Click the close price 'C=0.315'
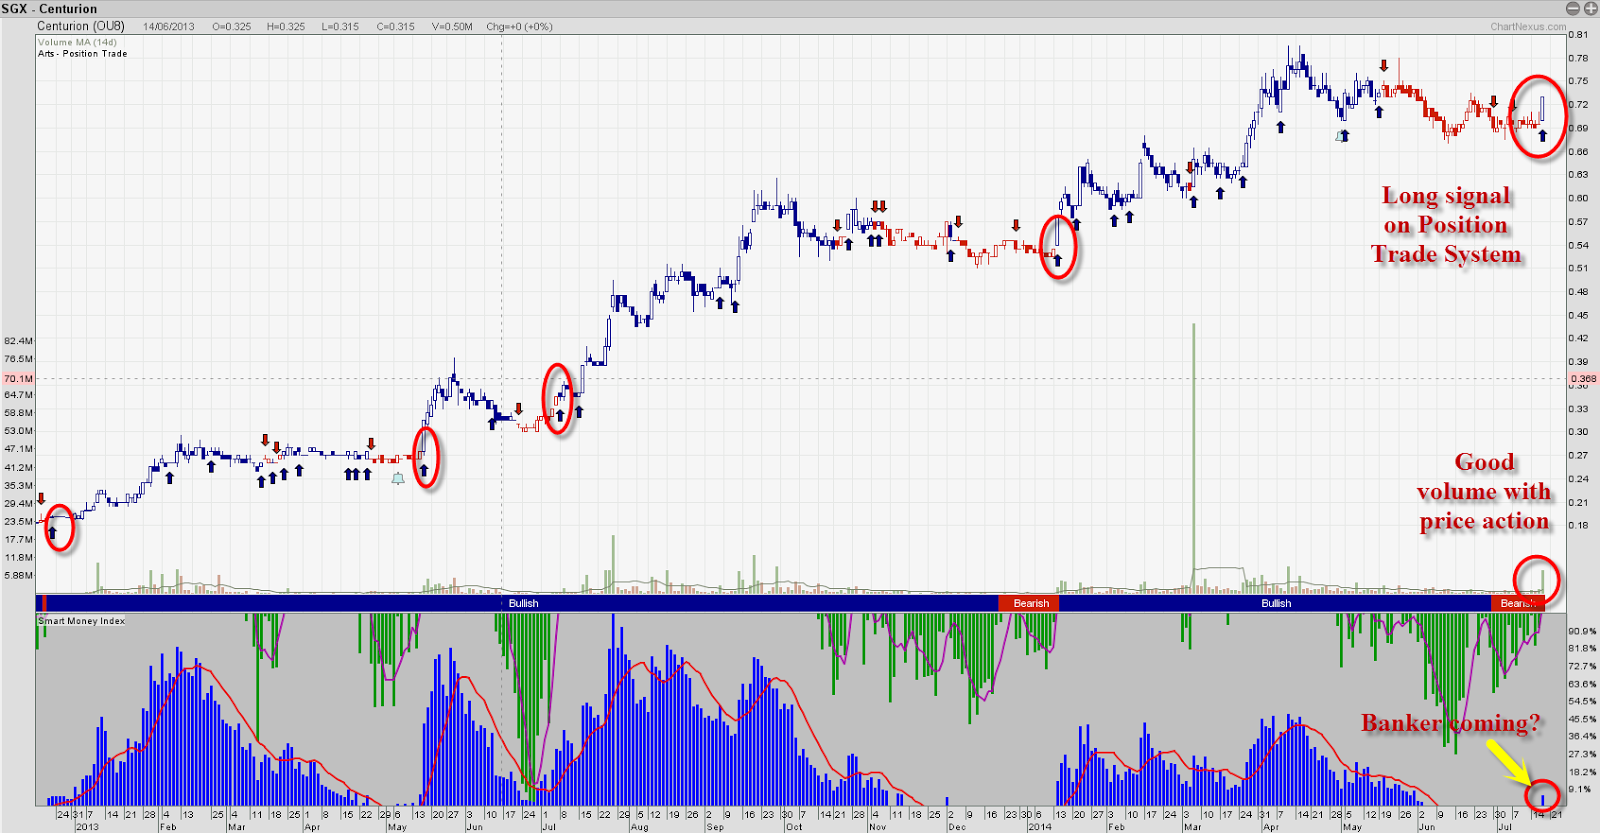 click(x=395, y=27)
